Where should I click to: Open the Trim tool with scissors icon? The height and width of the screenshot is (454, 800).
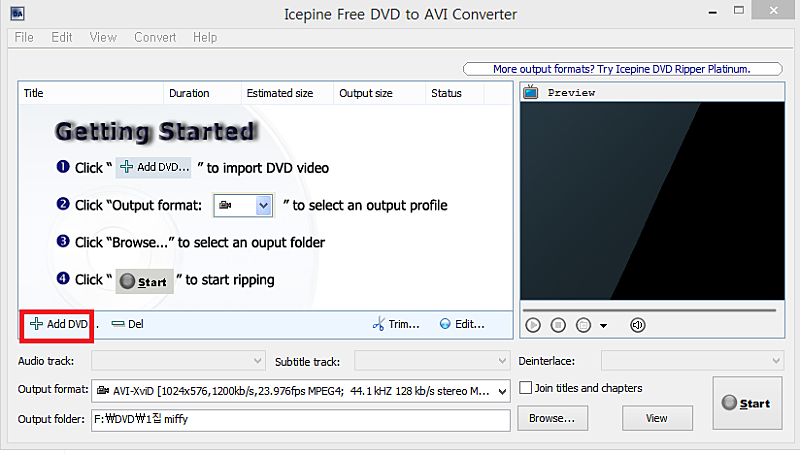396,324
